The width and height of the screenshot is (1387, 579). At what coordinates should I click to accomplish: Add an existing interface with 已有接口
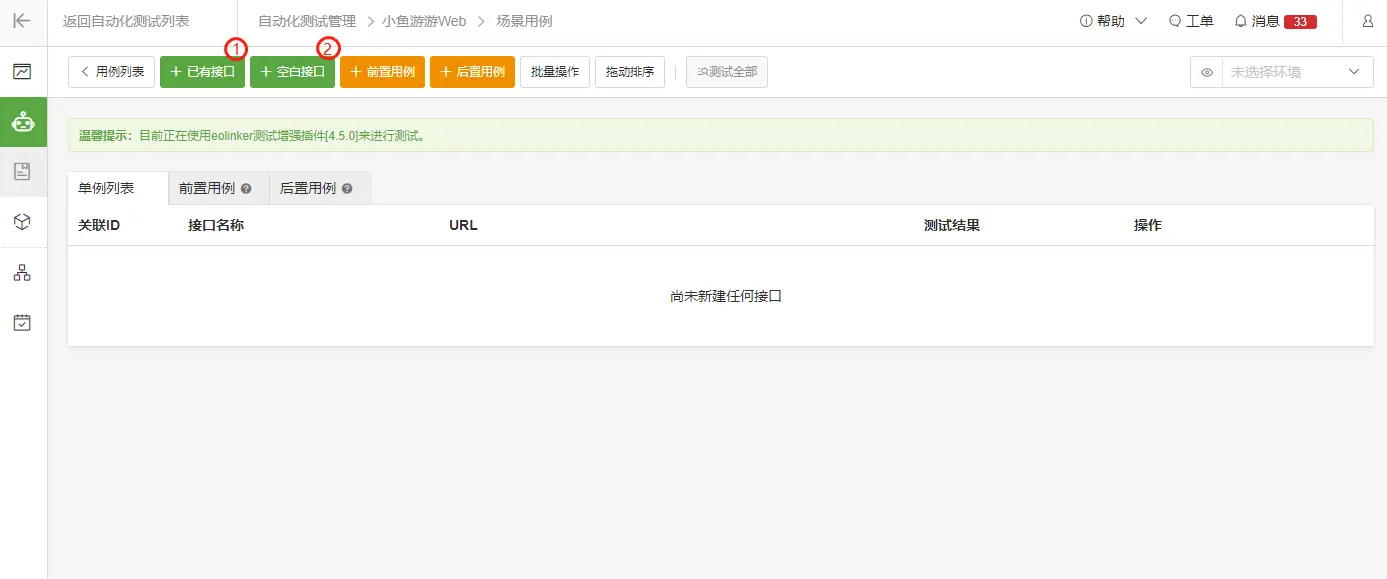click(202, 72)
